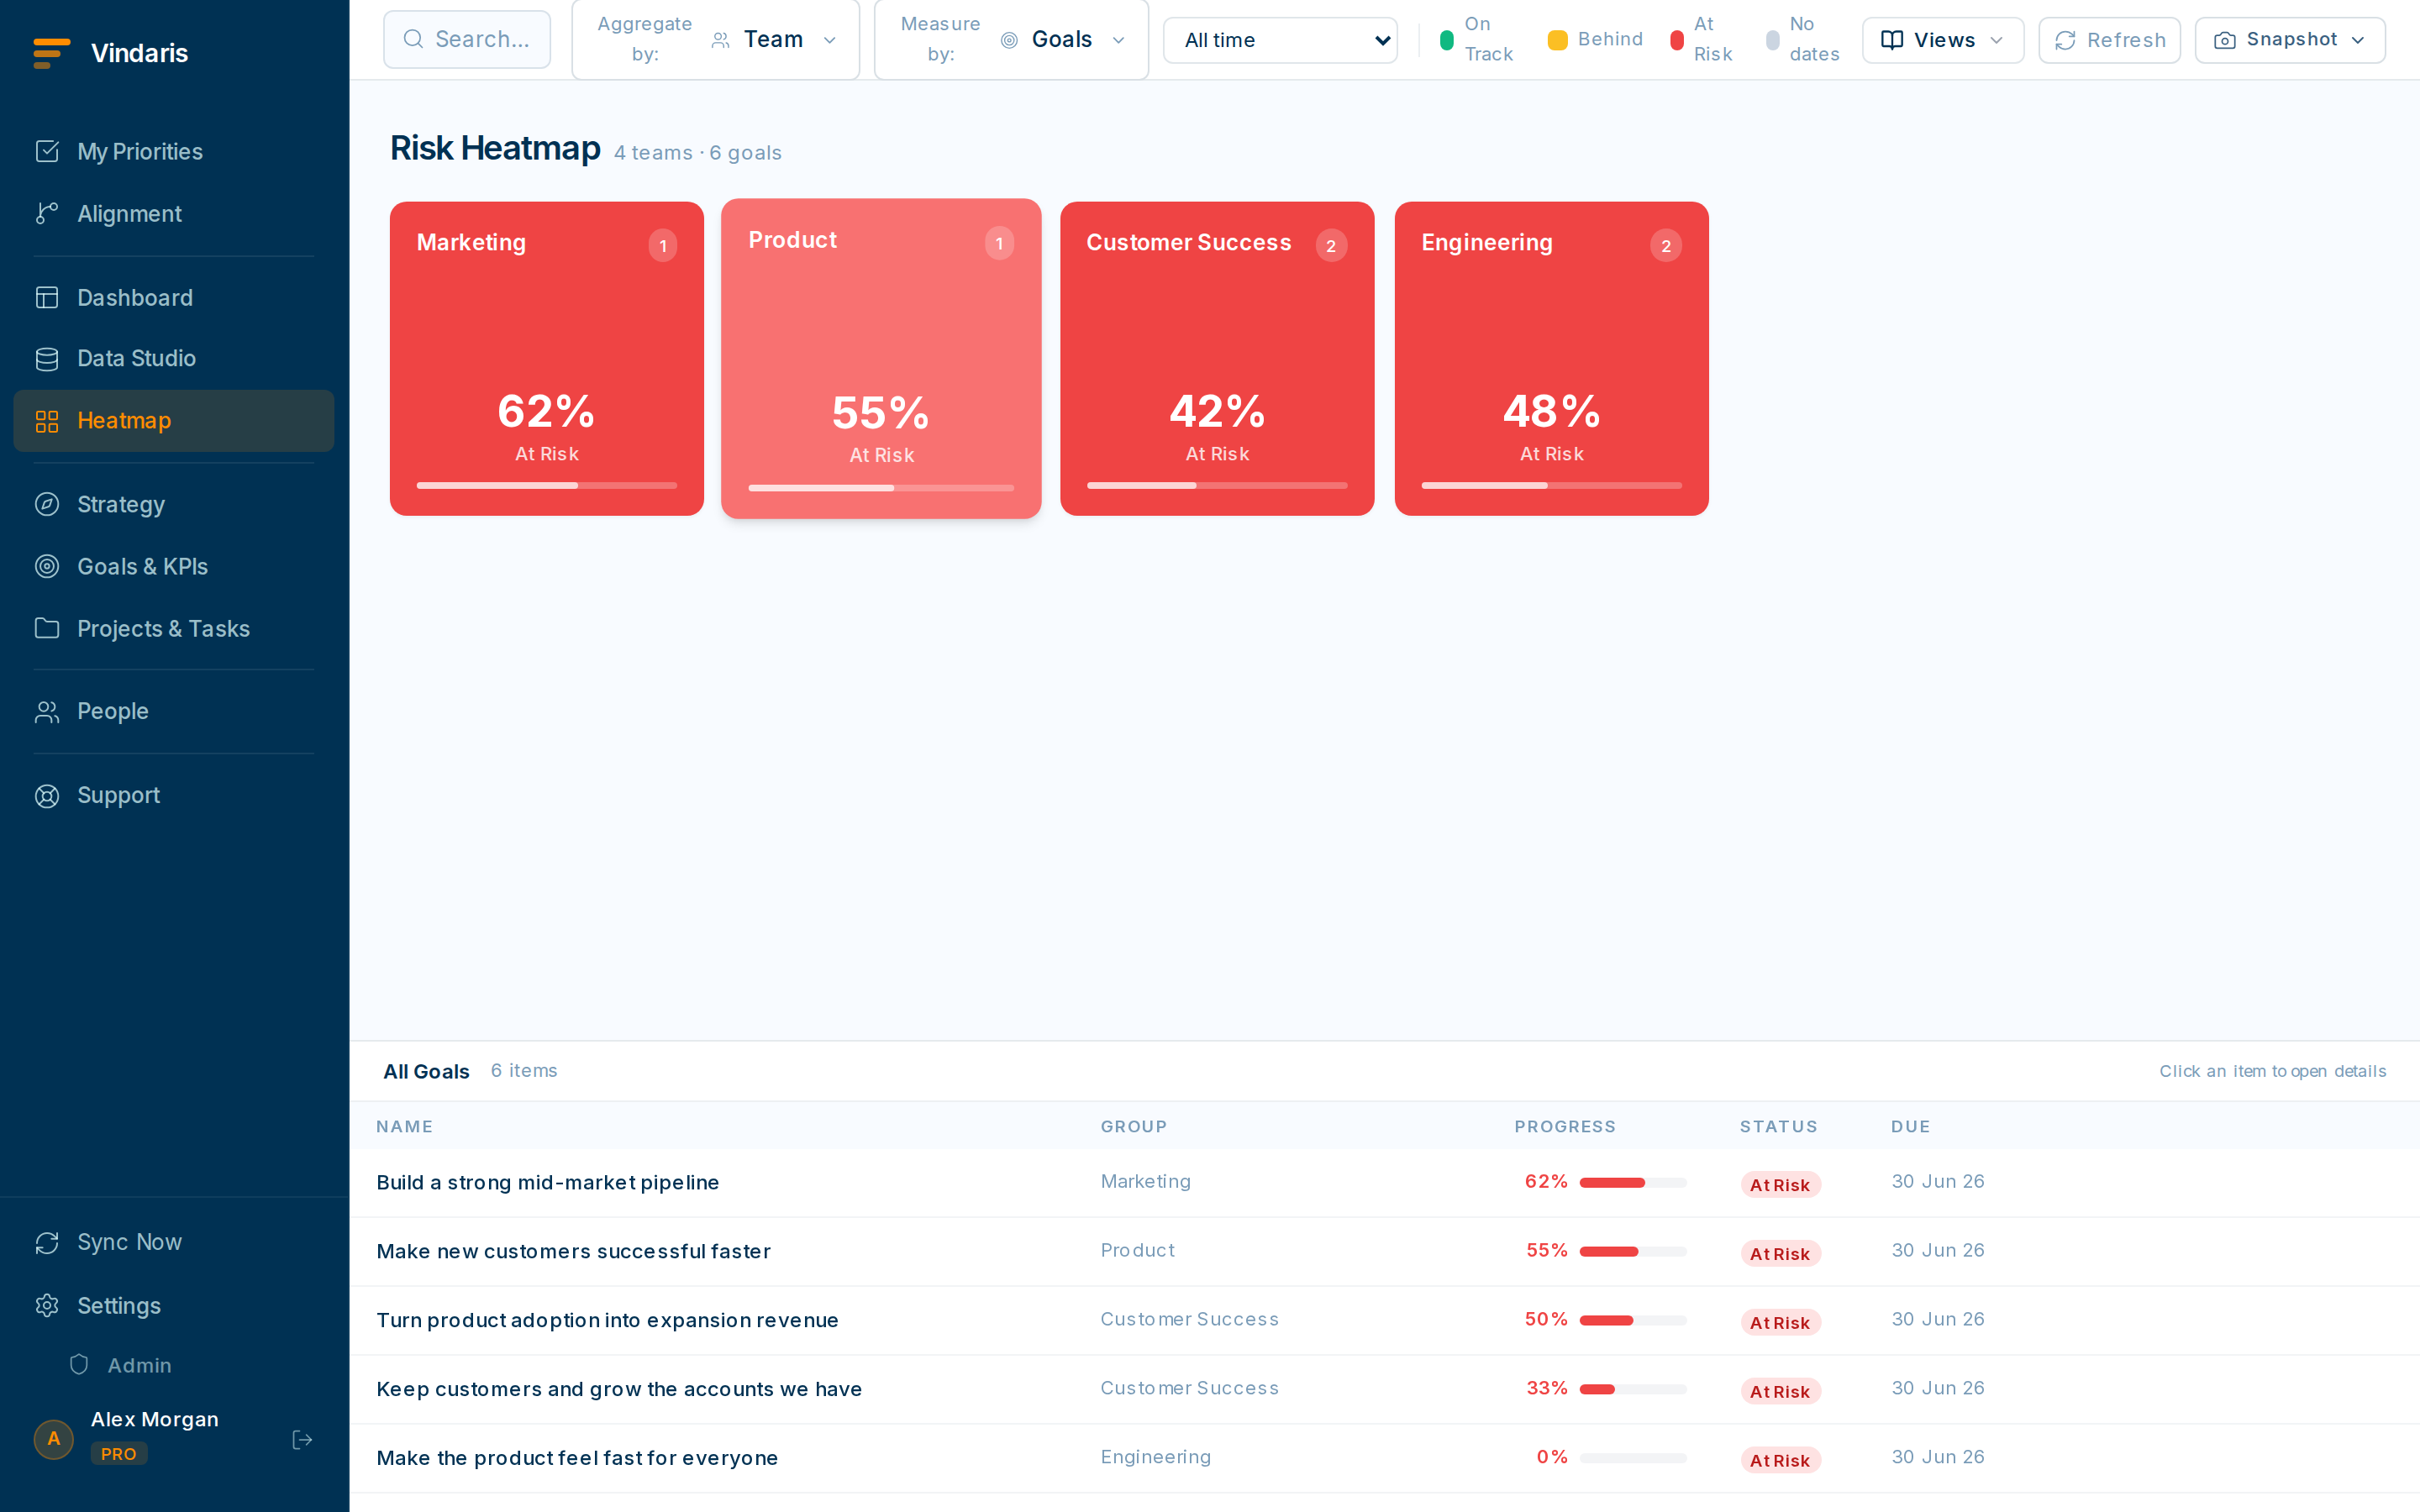Viewport: 2420px width, 1512px height.
Task: Select the Goals & KPIs menu item
Action: [x=174, y=566]
